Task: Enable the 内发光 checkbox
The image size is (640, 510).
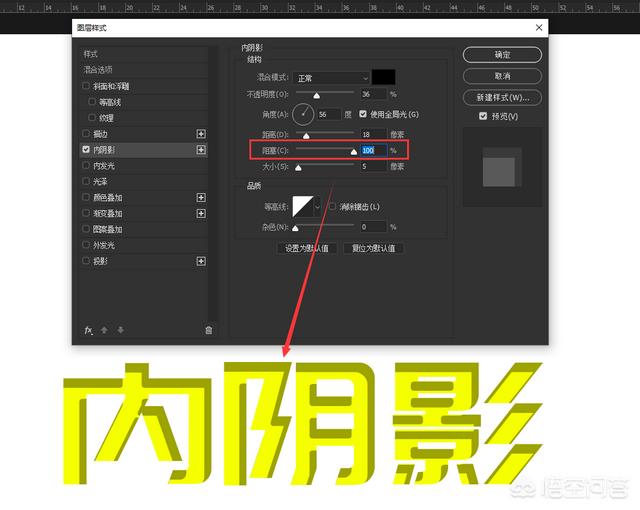Action: point(86,165)
